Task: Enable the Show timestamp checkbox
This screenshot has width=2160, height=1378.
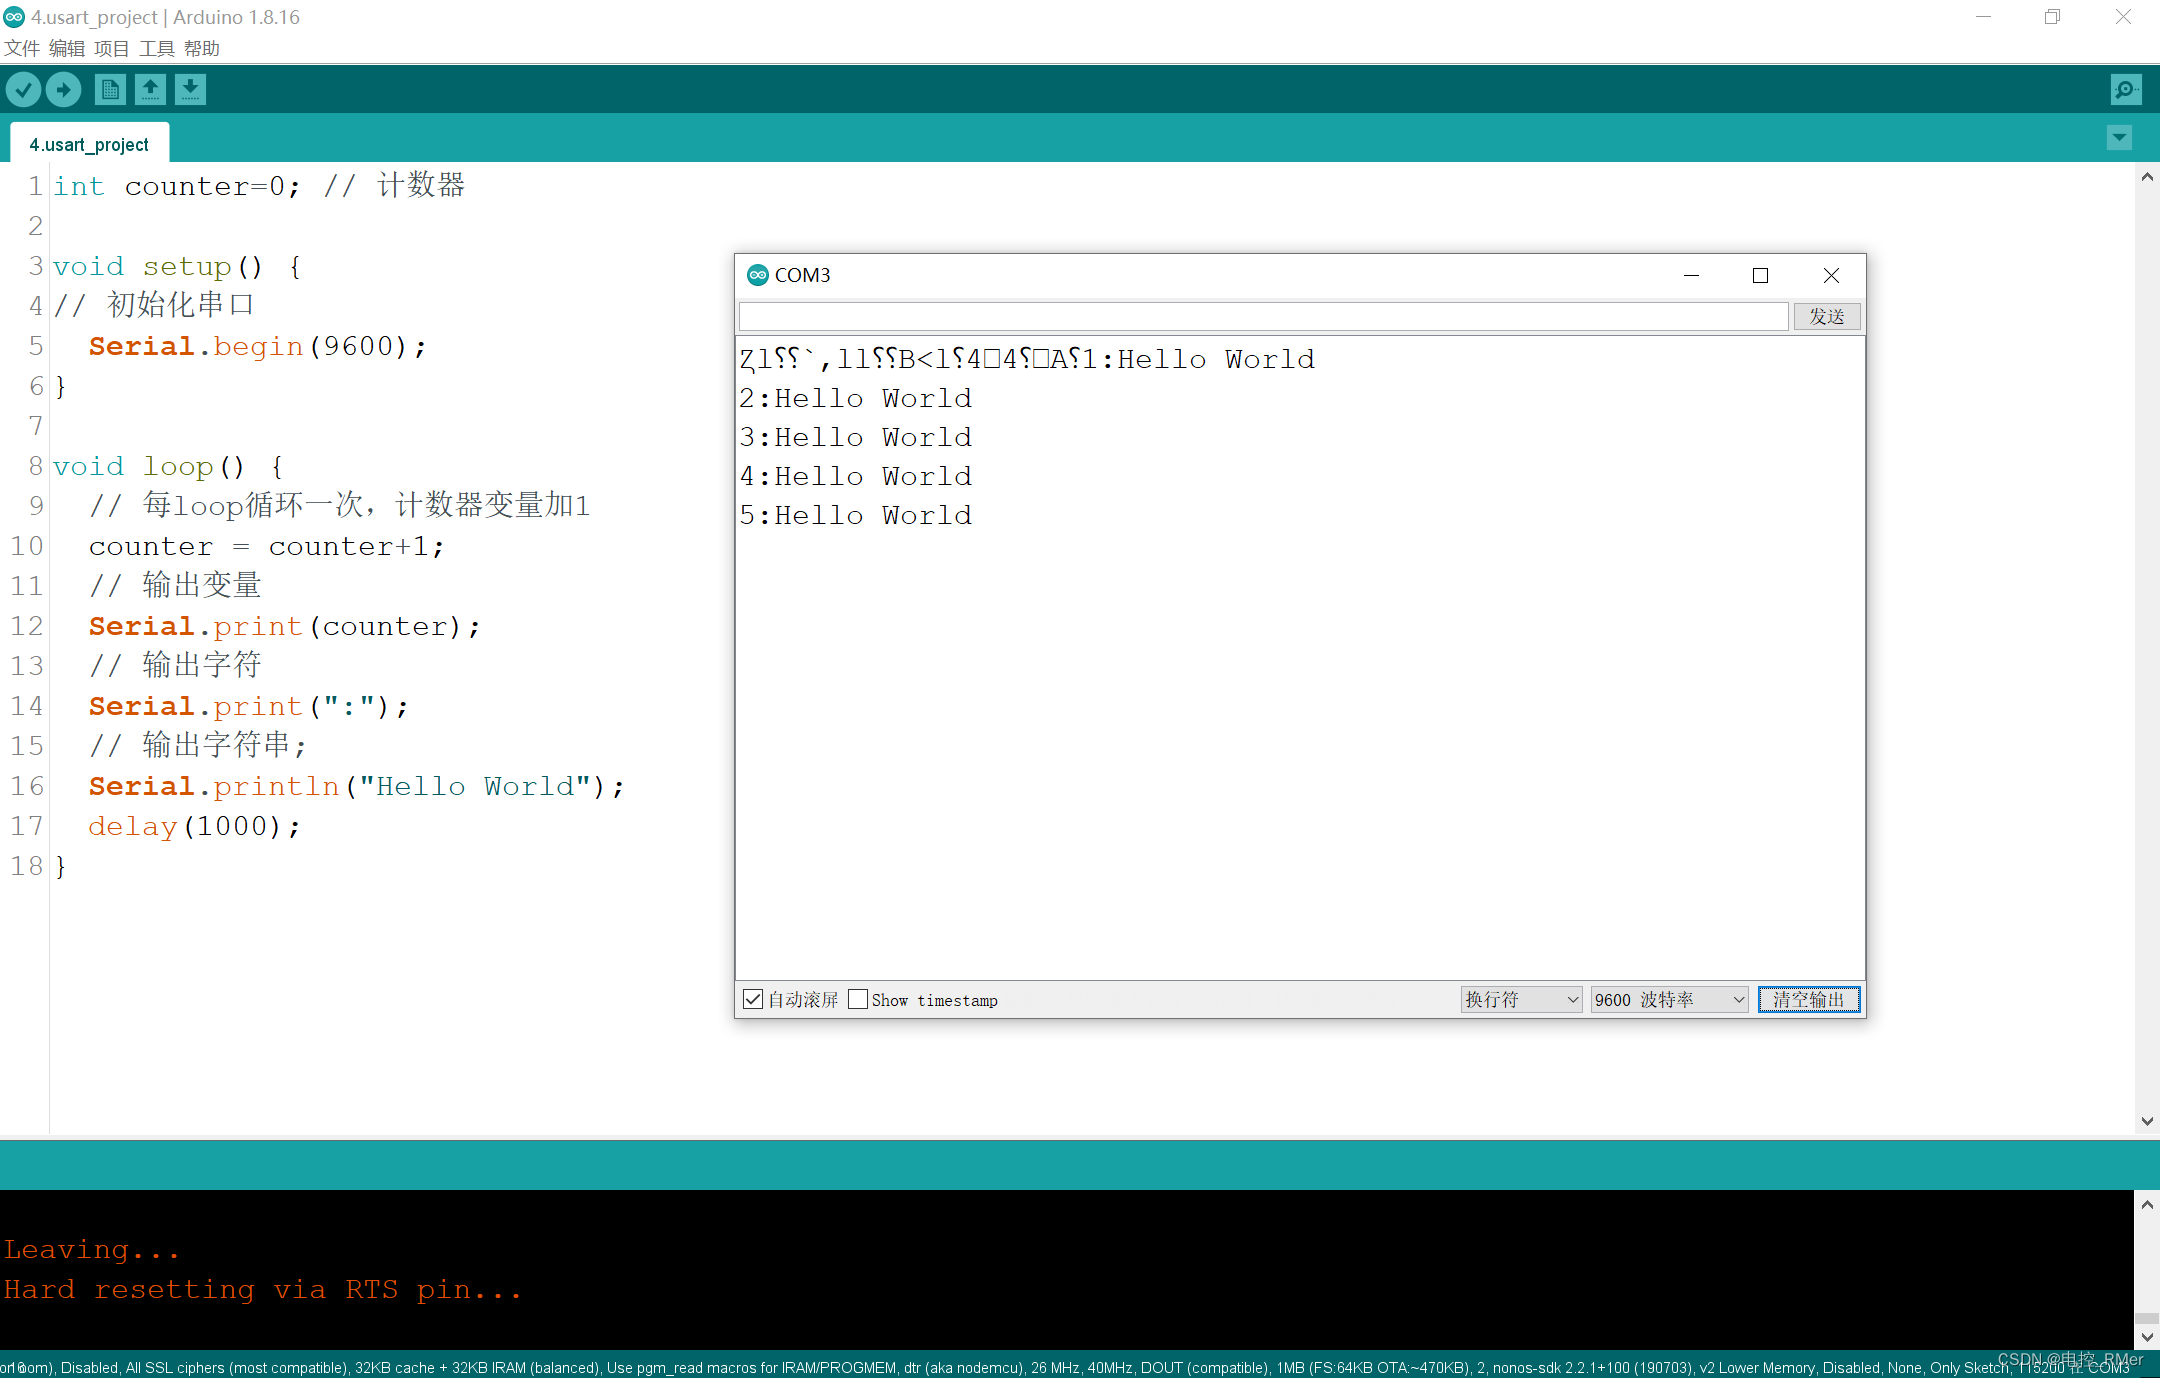Action: 858,999
